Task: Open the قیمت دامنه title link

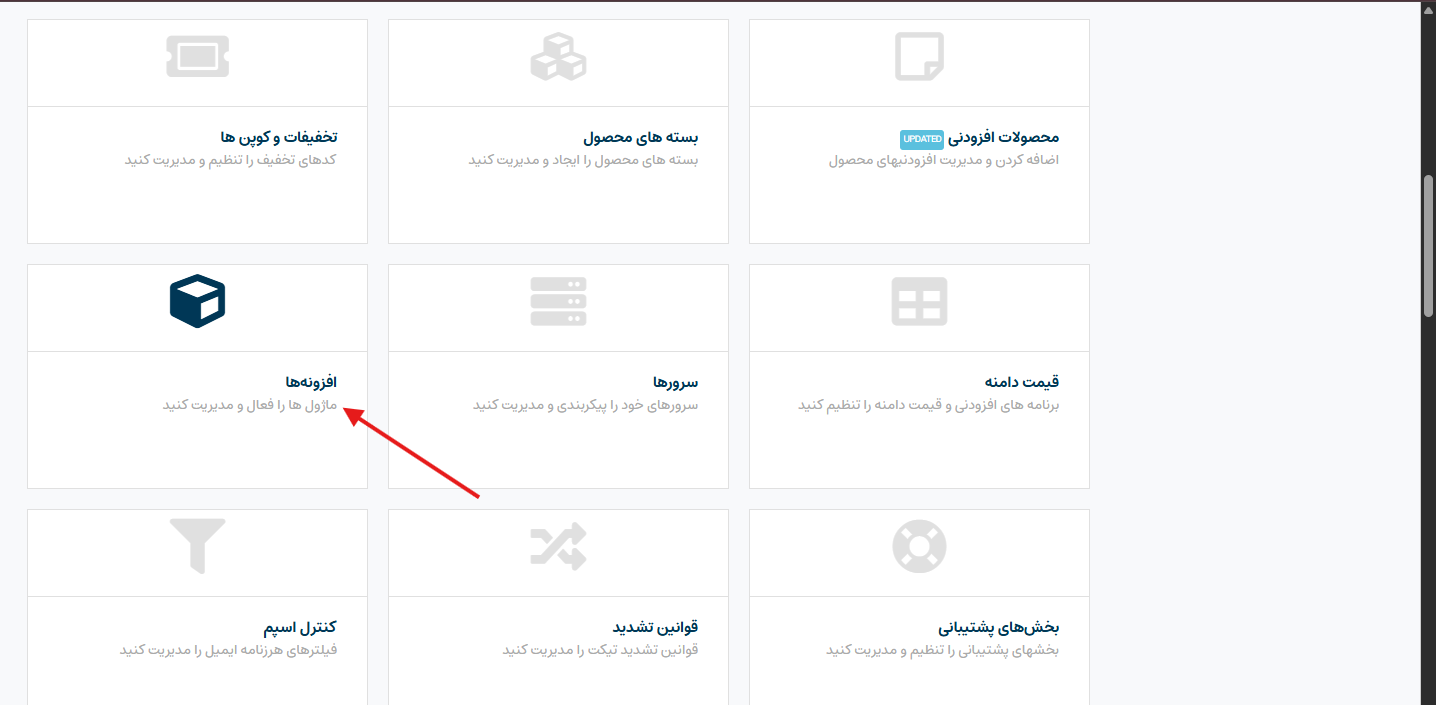Action: pyautogui.click(x=1021, y=382)
